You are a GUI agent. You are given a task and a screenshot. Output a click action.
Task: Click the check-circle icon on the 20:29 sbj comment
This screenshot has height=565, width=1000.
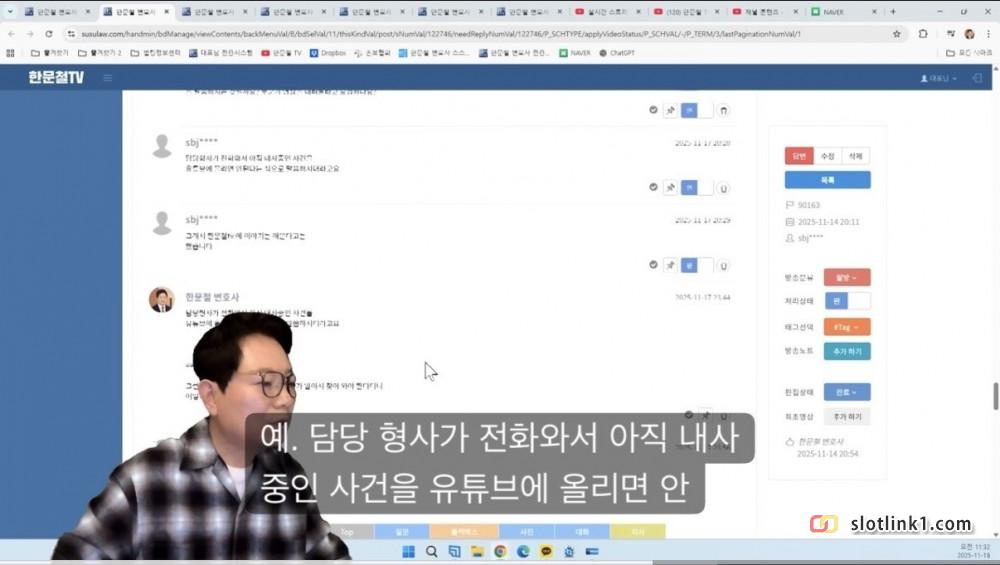click(x=653, y=265)
